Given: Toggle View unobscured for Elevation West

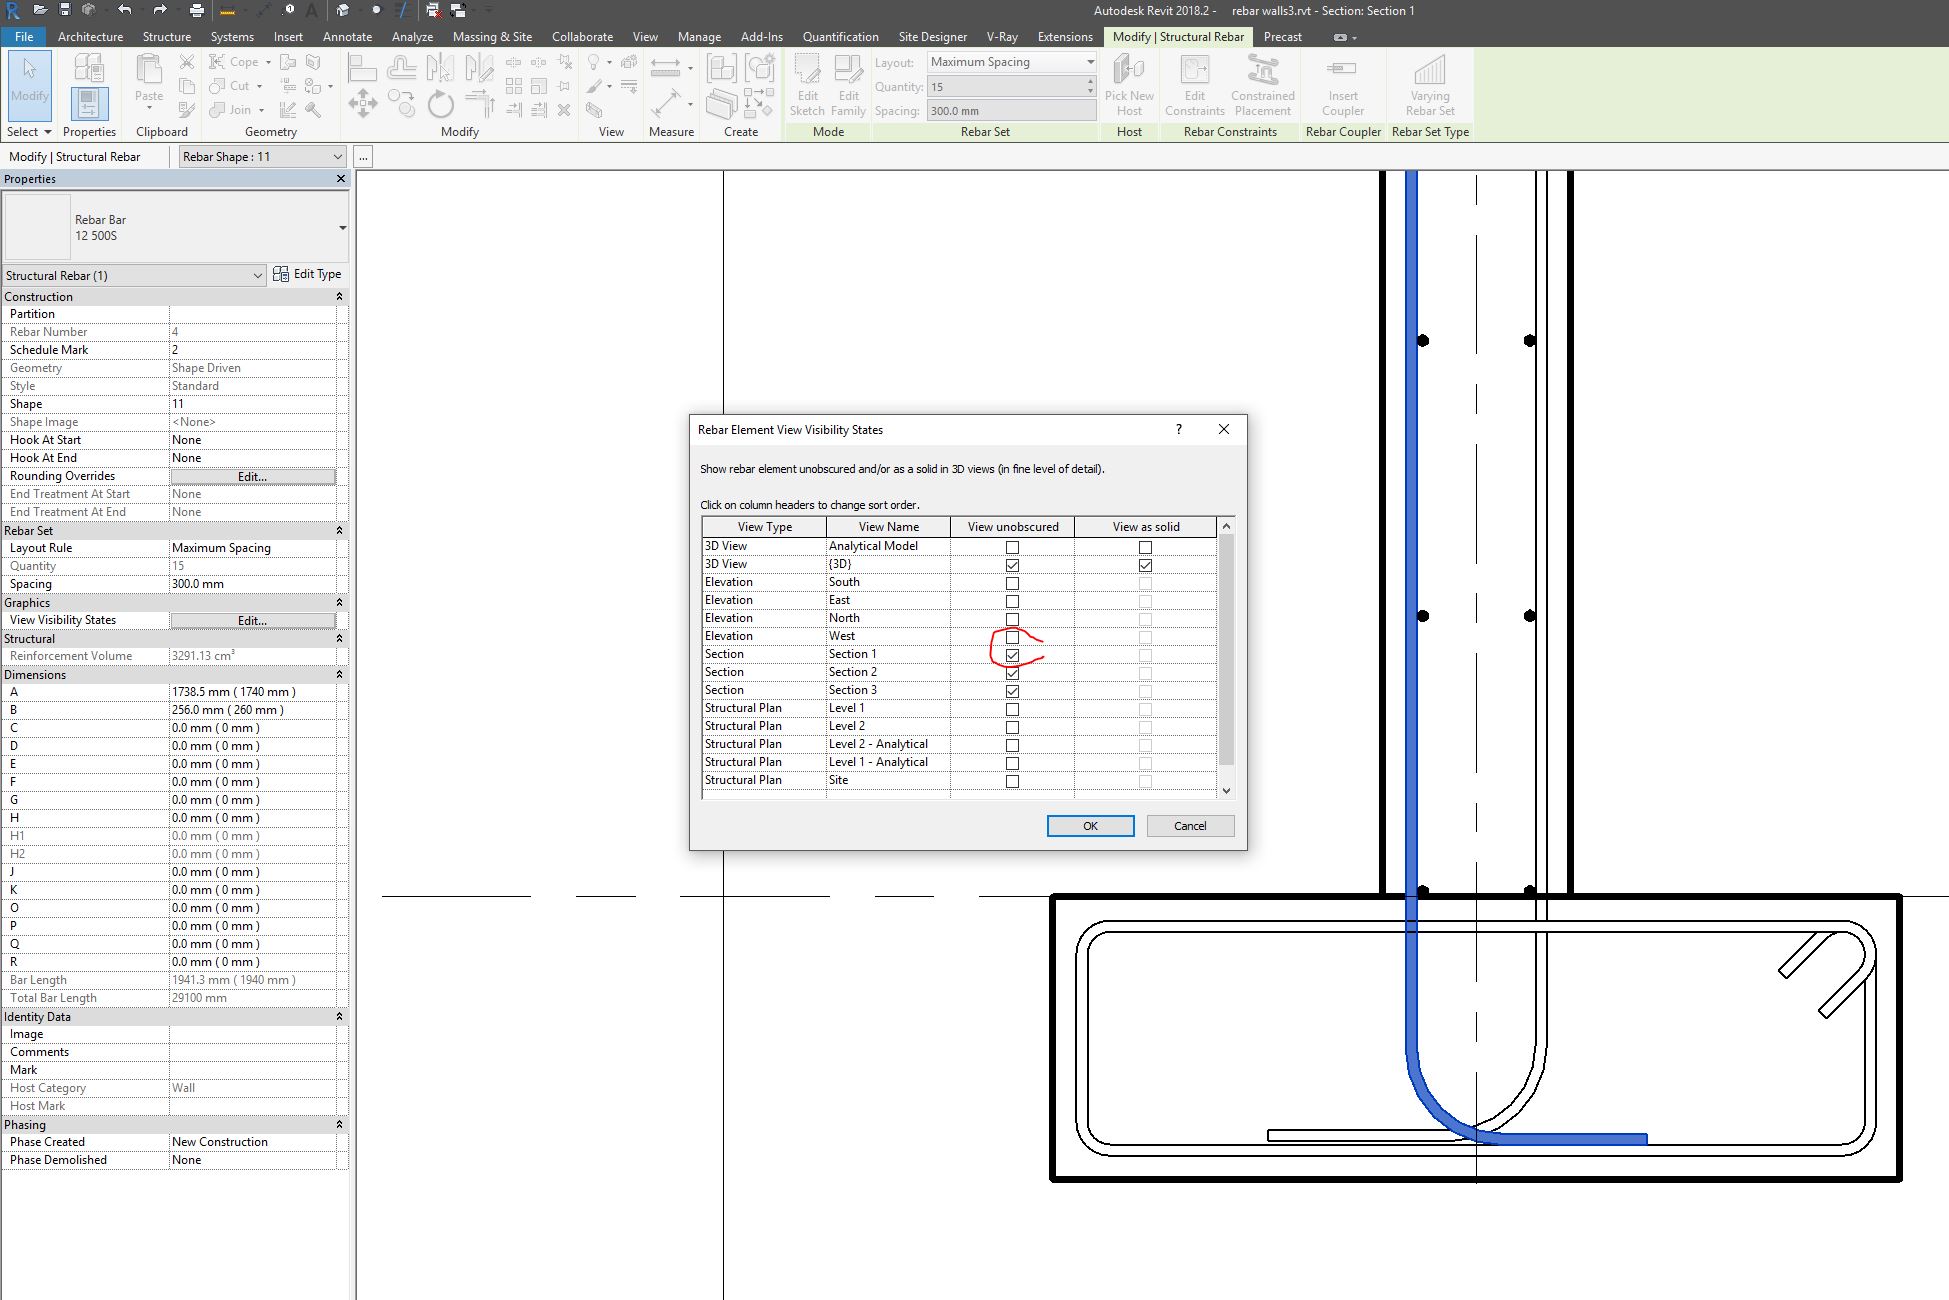Looking at the screenshot, I should [1012, 637].
